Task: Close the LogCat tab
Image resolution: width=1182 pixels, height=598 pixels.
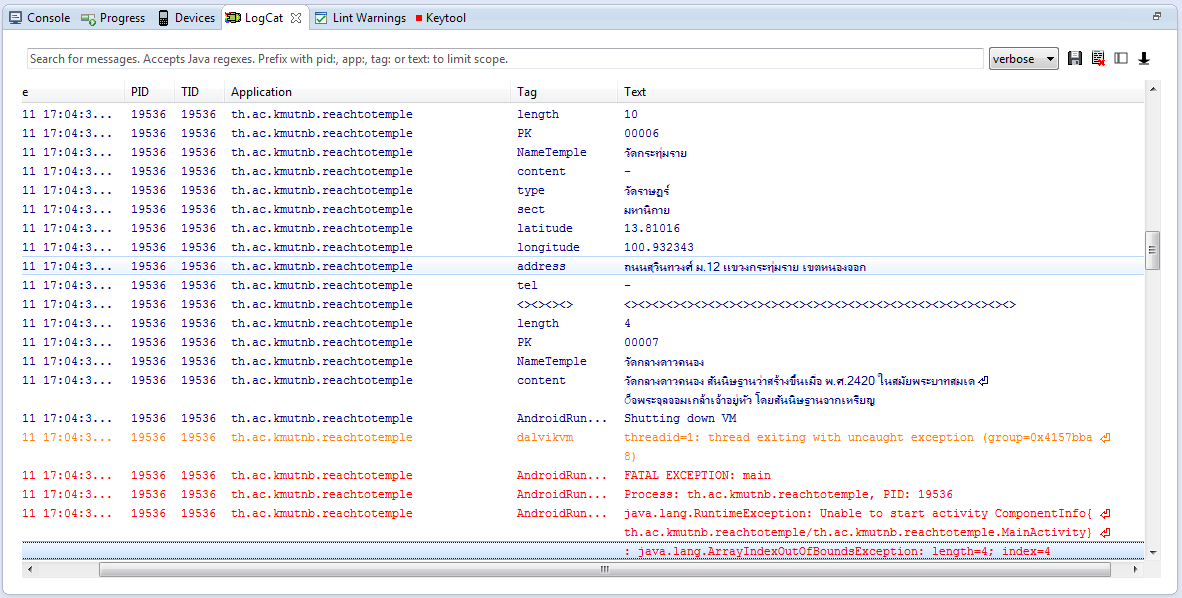Action: (295, 18)
